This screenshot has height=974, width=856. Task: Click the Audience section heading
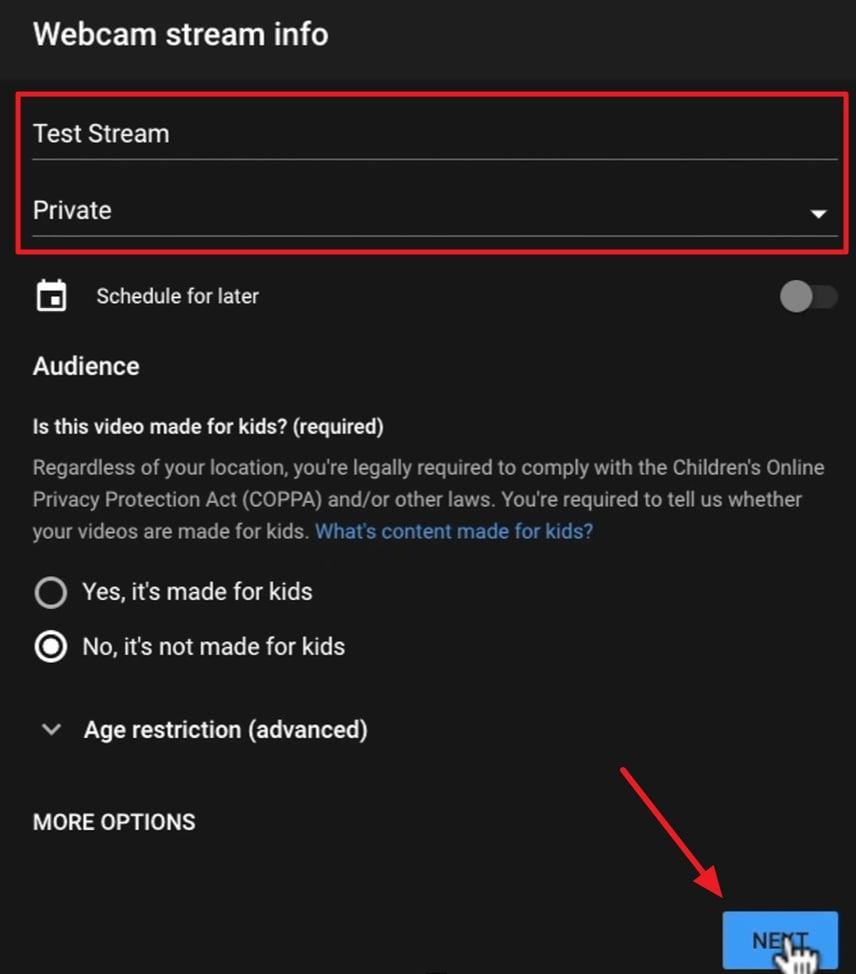(86, 366)
